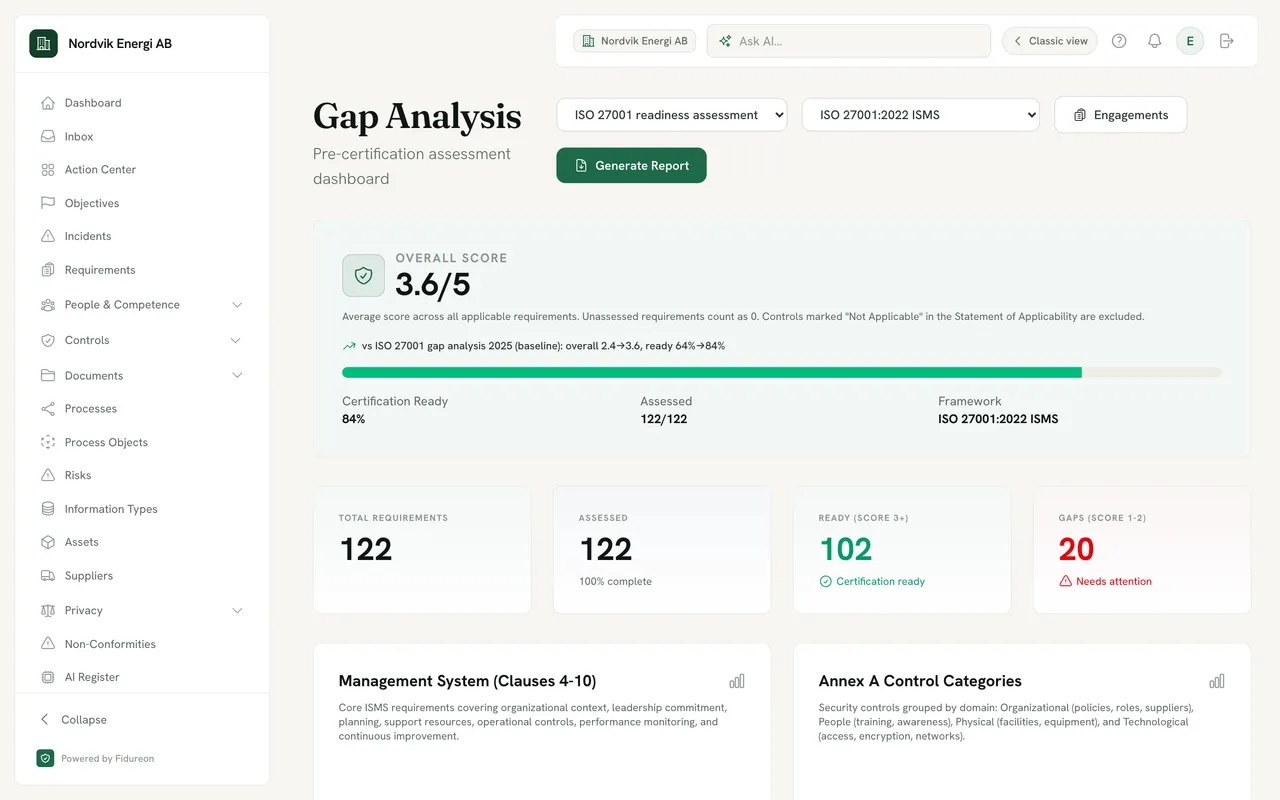This screenshot has width=1280, height=800.
Task: Click the certification readiness progress bar
Action: tap(782, 372)
